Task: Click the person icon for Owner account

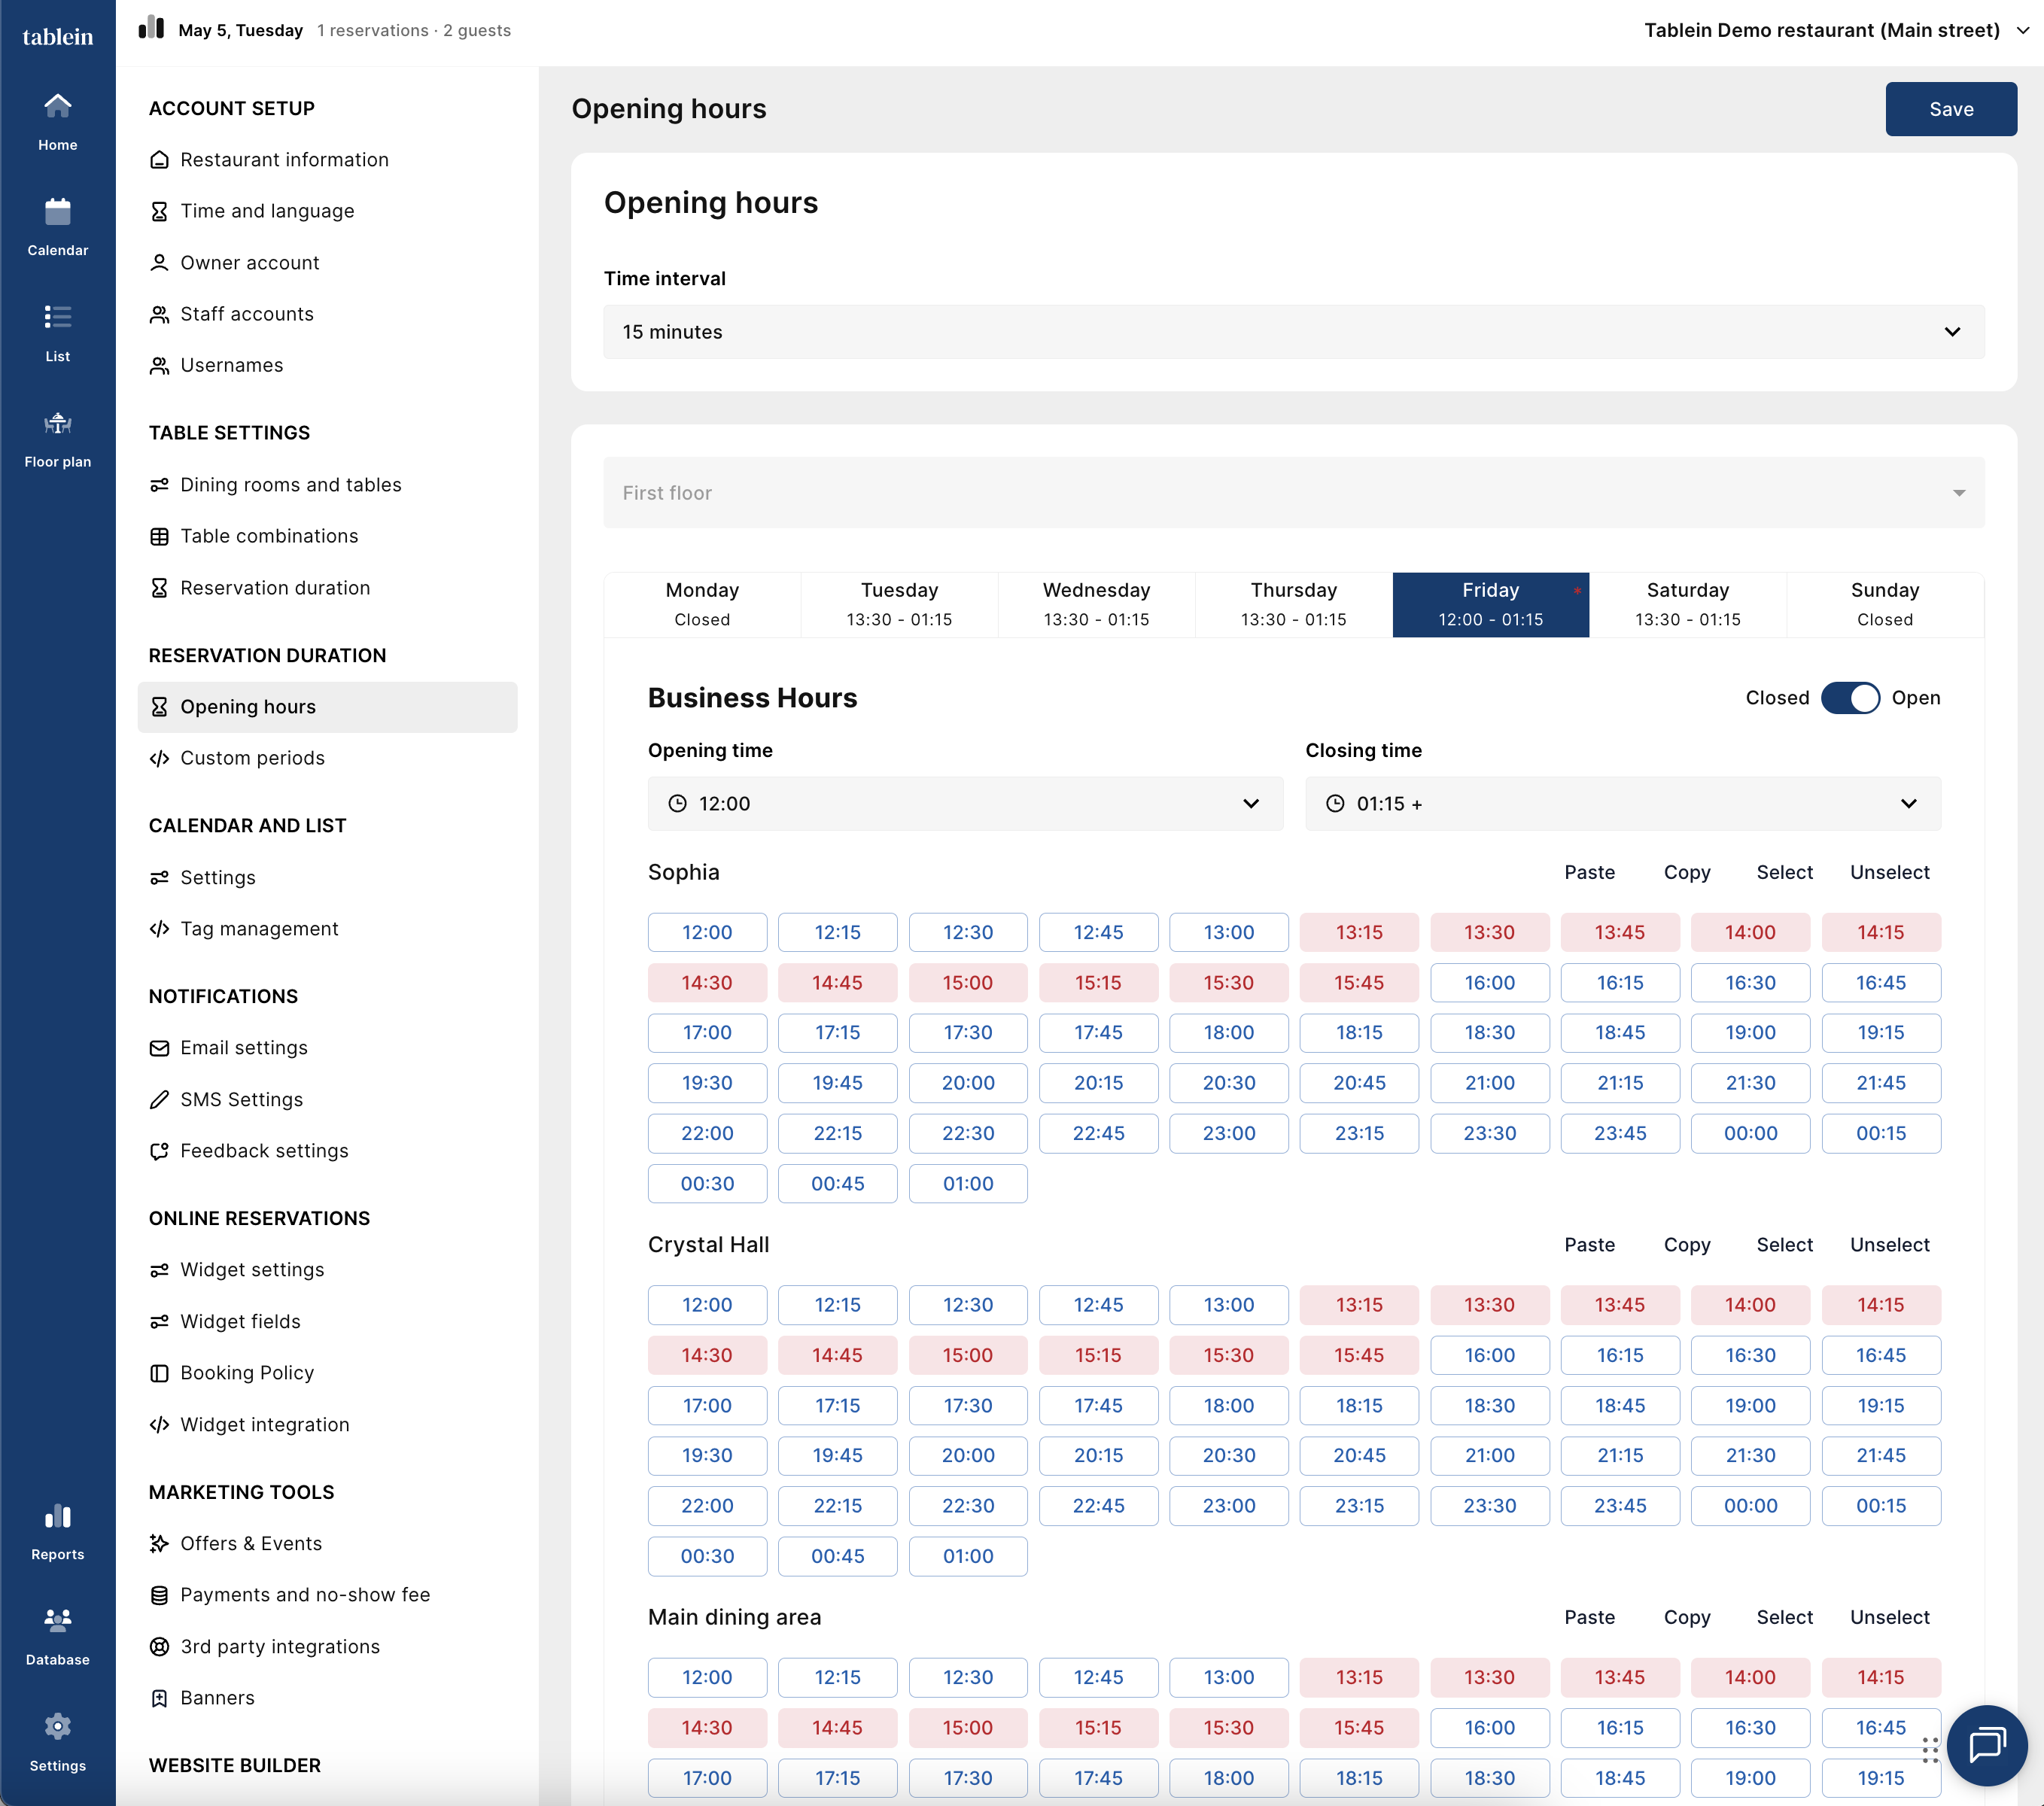Action: 159,263
